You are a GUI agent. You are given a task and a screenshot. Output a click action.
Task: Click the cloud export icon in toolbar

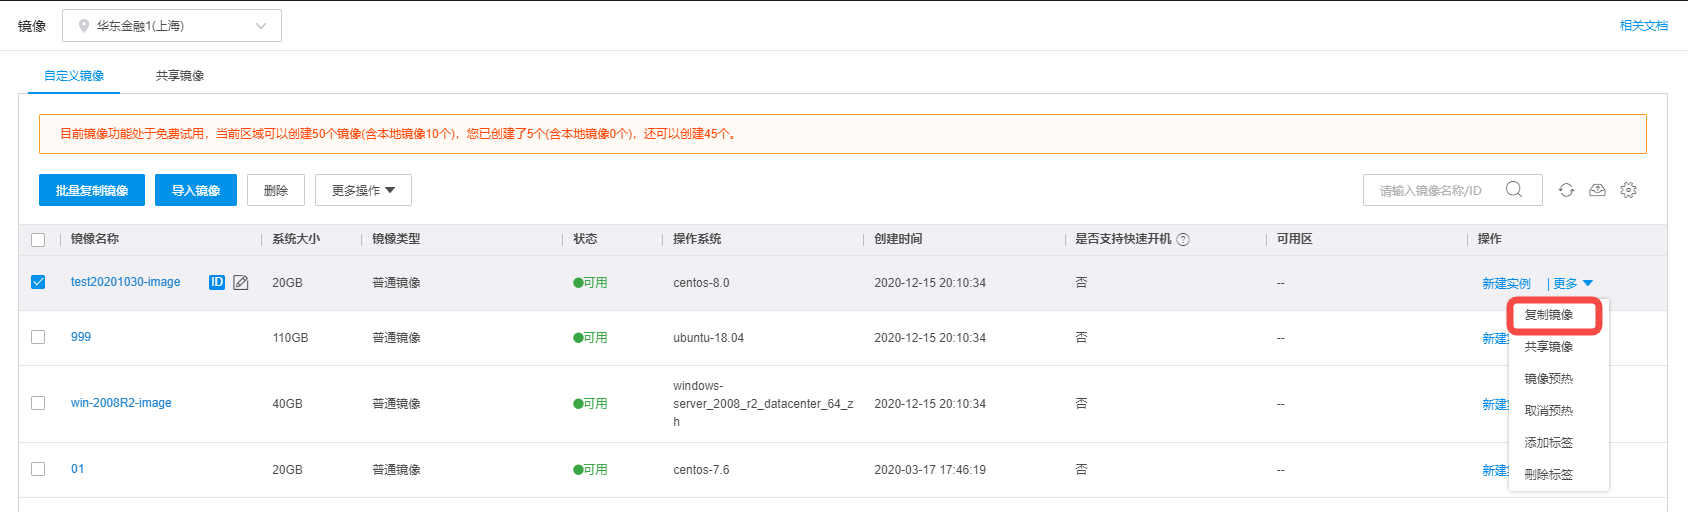(x=1597, y=190)
